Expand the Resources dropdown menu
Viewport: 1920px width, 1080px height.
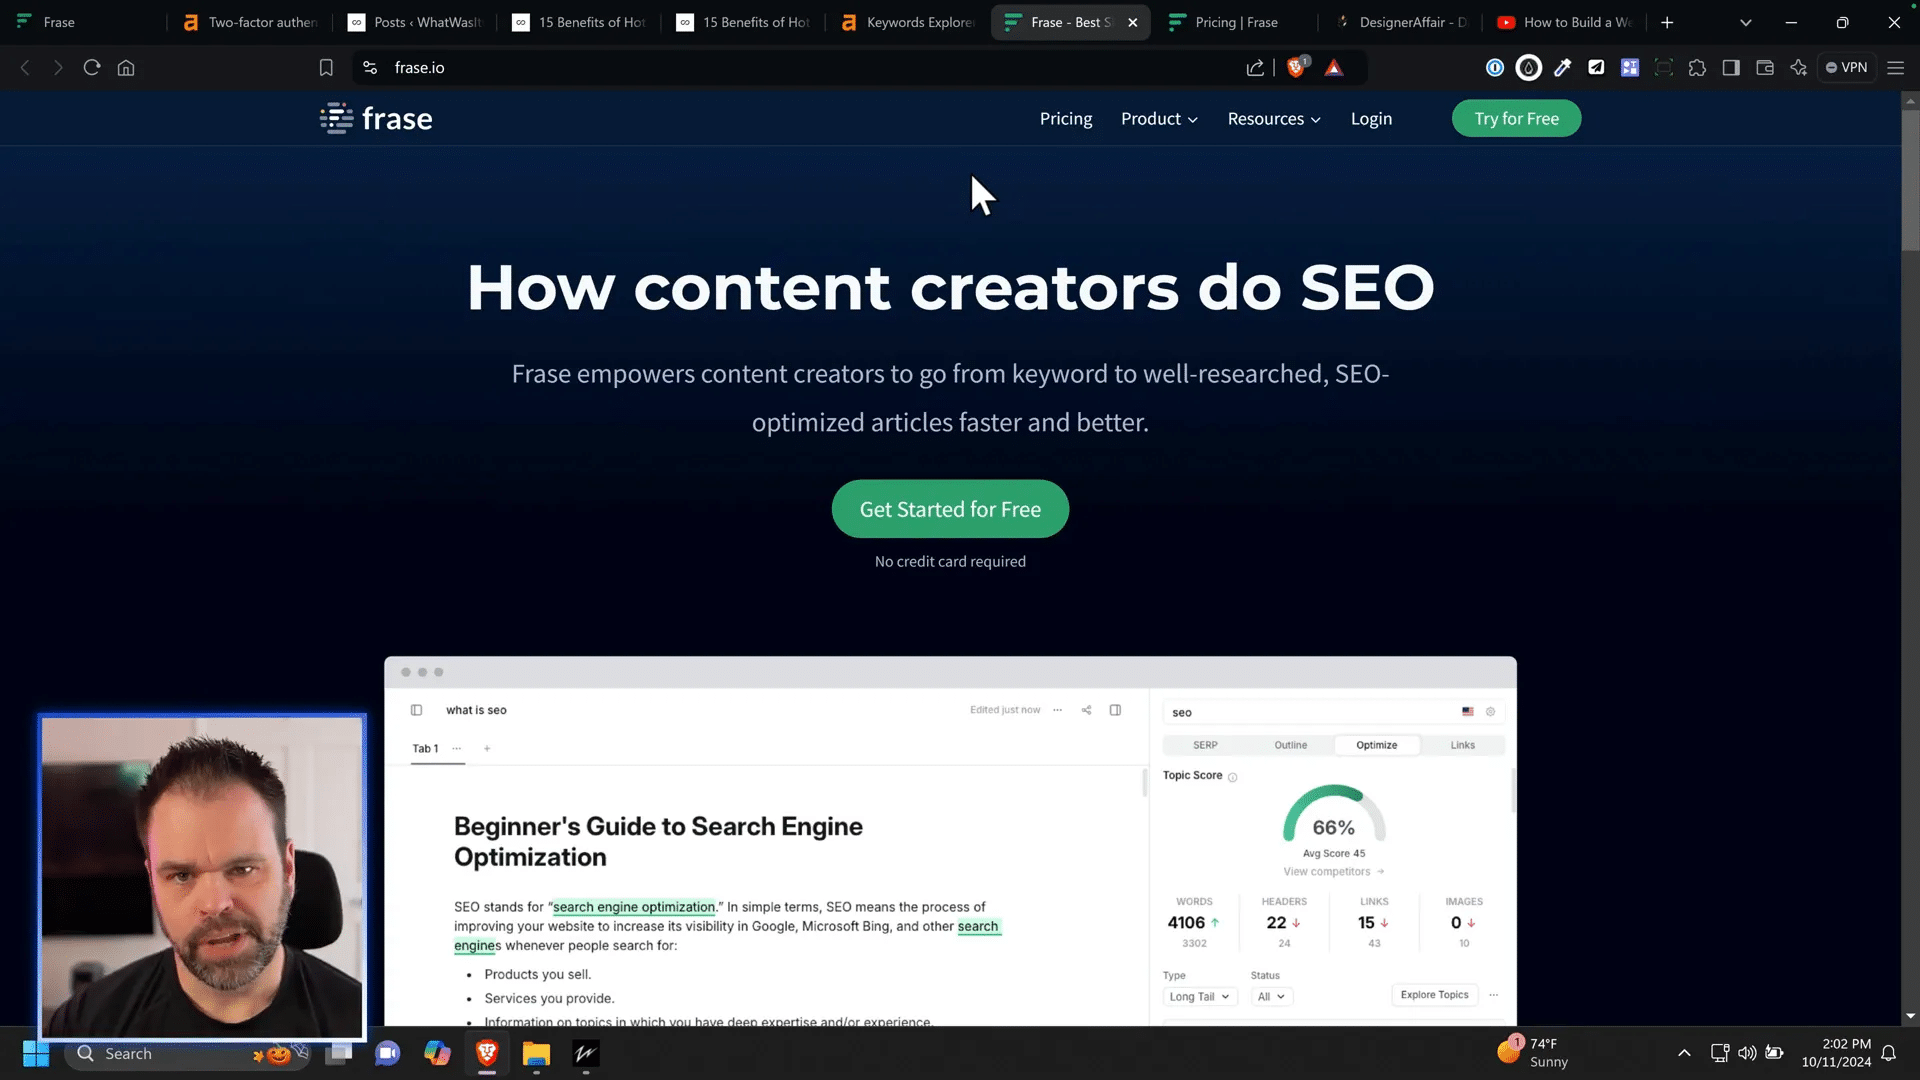tap(1274, 118)
